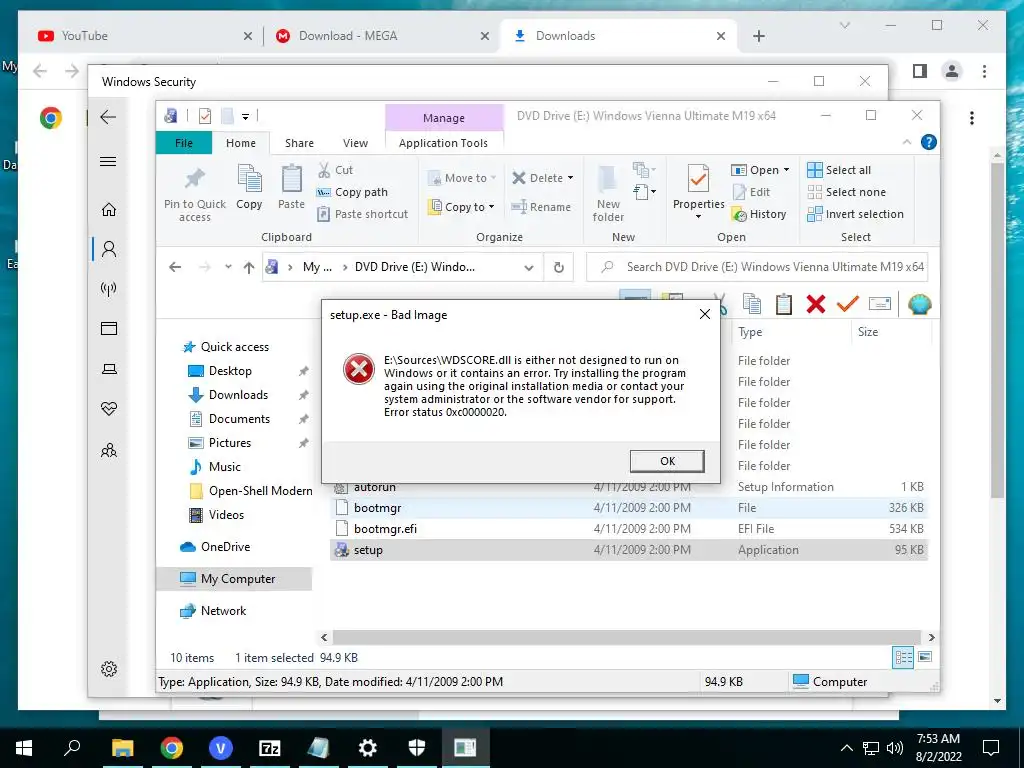Customize Quick Access Toolbar dropdown

click(246, 117)
